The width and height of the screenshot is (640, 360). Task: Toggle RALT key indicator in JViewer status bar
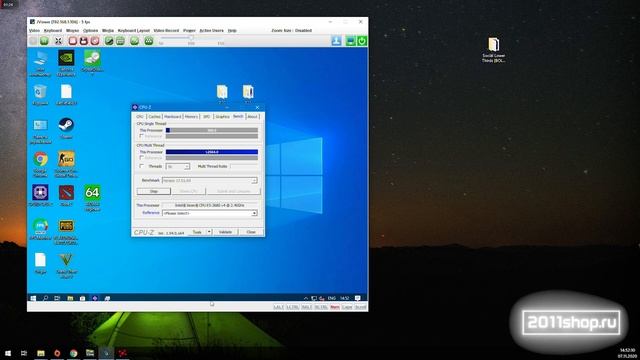(307, 307)
